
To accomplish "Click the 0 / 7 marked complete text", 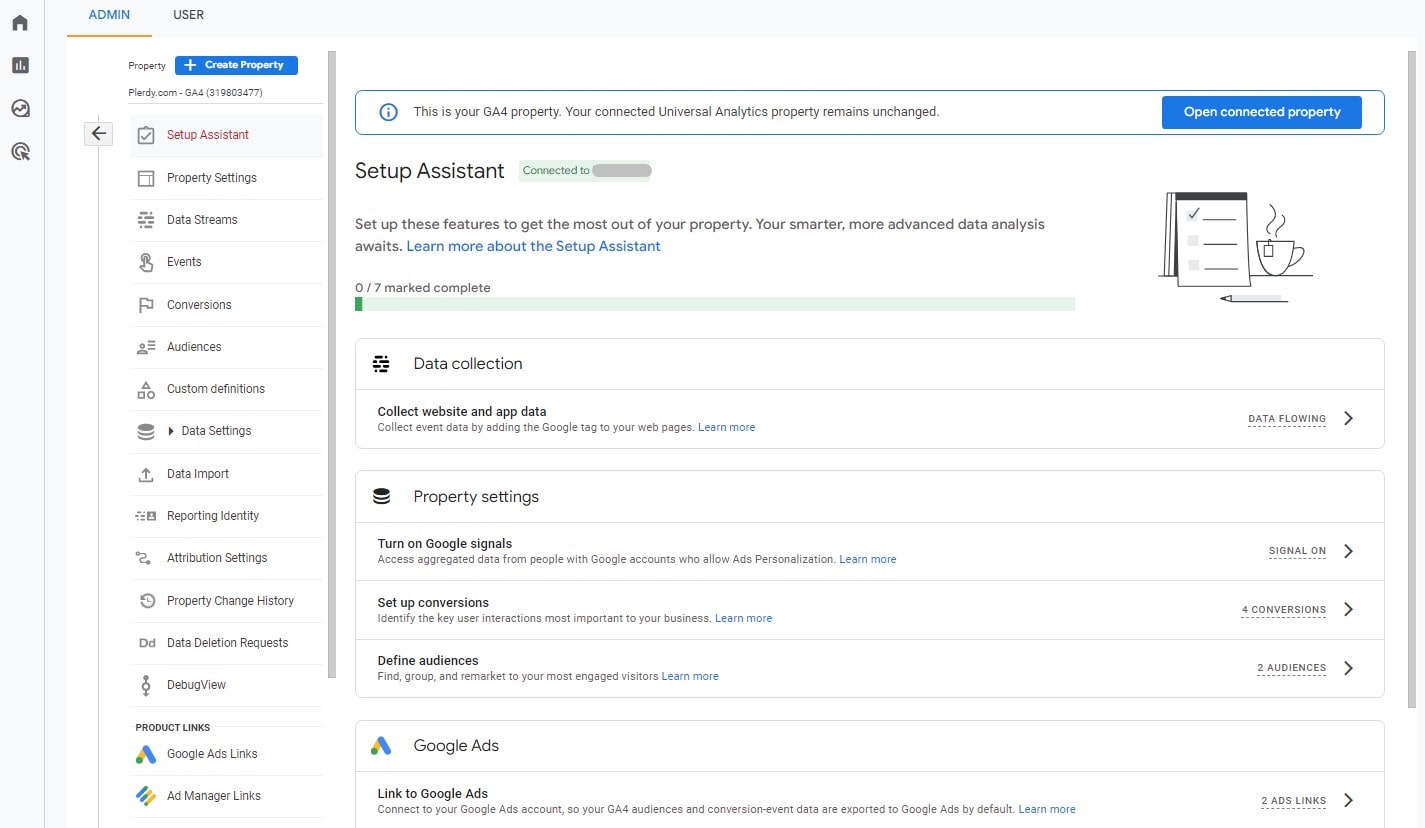I will (x=423, y=288).
